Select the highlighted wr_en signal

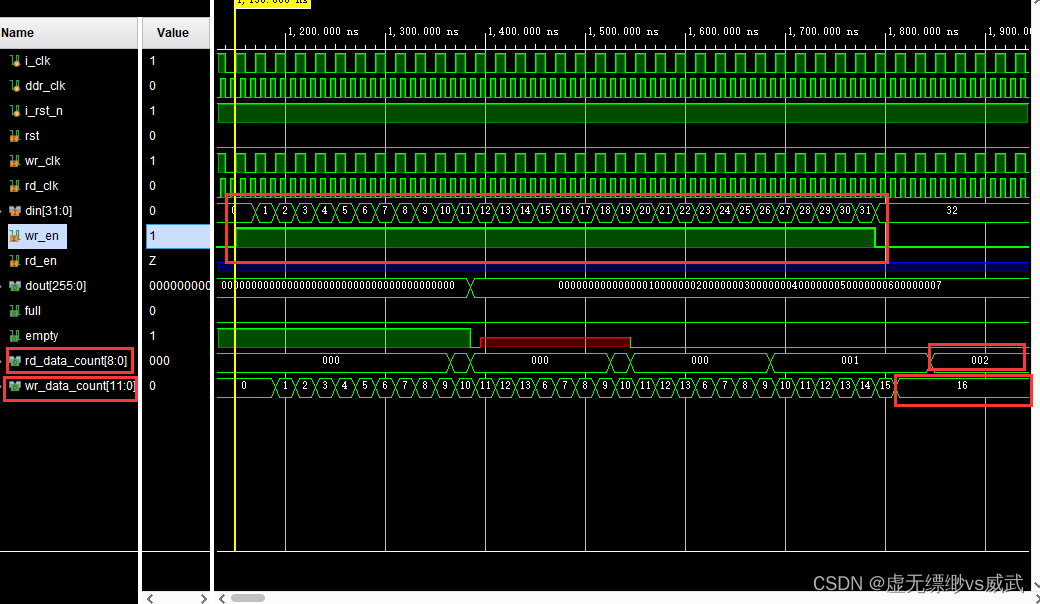coord(37,236)
